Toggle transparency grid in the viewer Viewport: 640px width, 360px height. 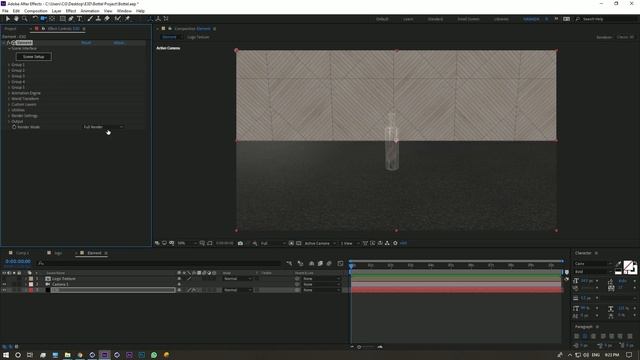pyautogui.click(x=298, y=243)
